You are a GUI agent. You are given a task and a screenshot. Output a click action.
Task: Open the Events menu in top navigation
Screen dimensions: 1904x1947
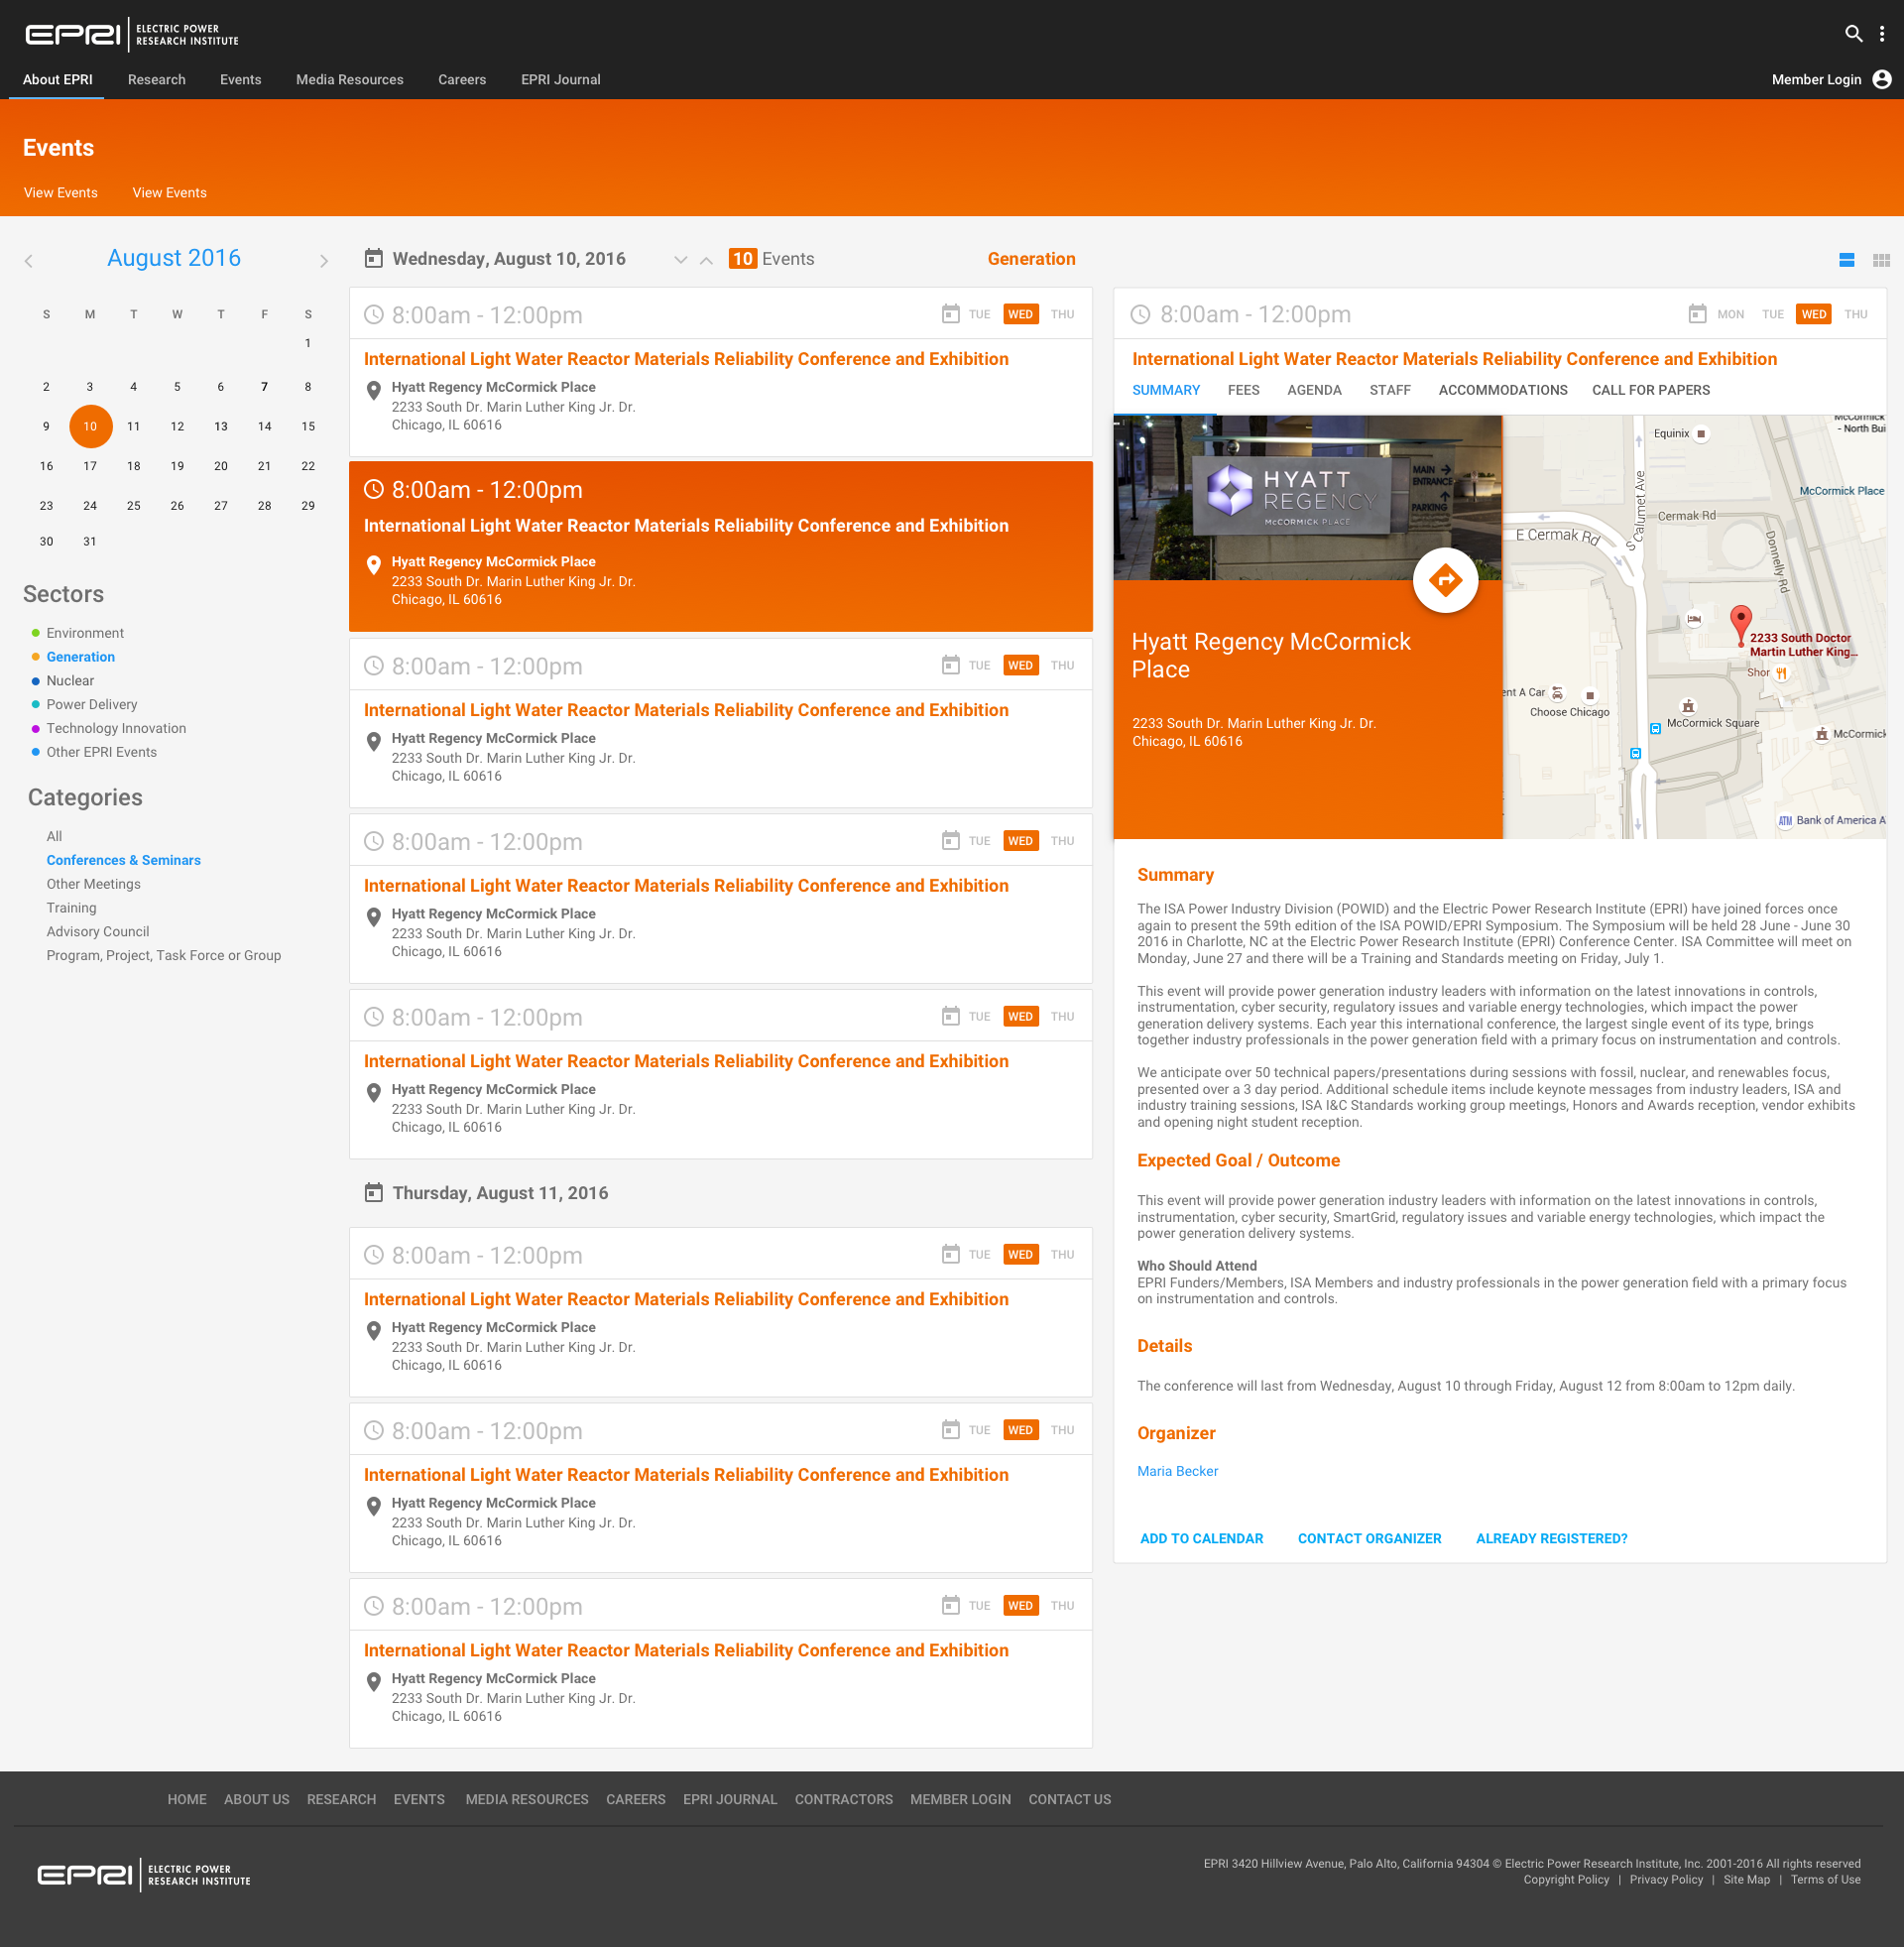pos(240,79)
